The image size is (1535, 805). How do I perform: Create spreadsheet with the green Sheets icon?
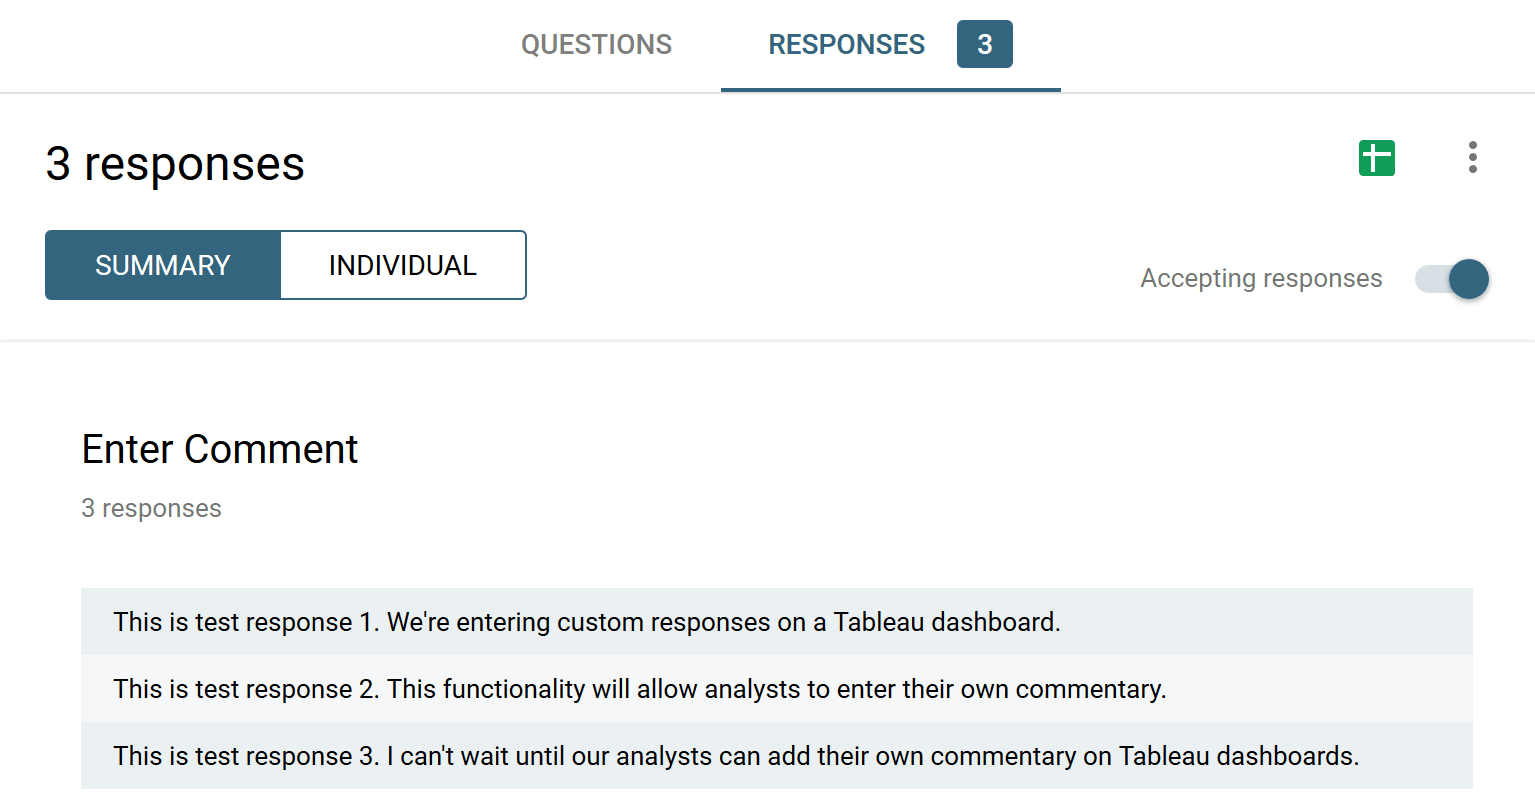1376,158
